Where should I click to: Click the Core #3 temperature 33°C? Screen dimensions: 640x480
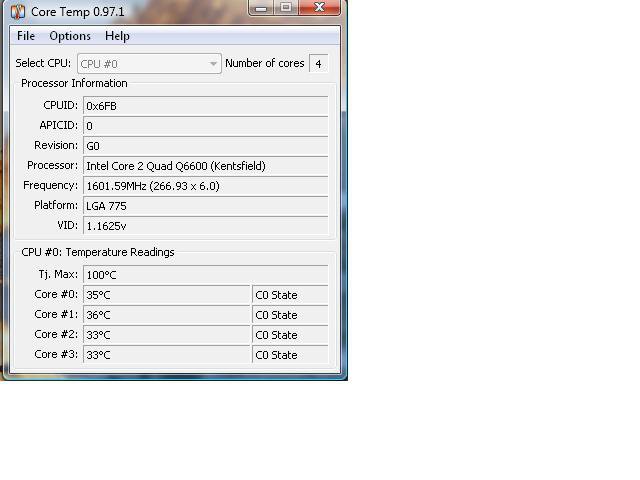(167, 355)
